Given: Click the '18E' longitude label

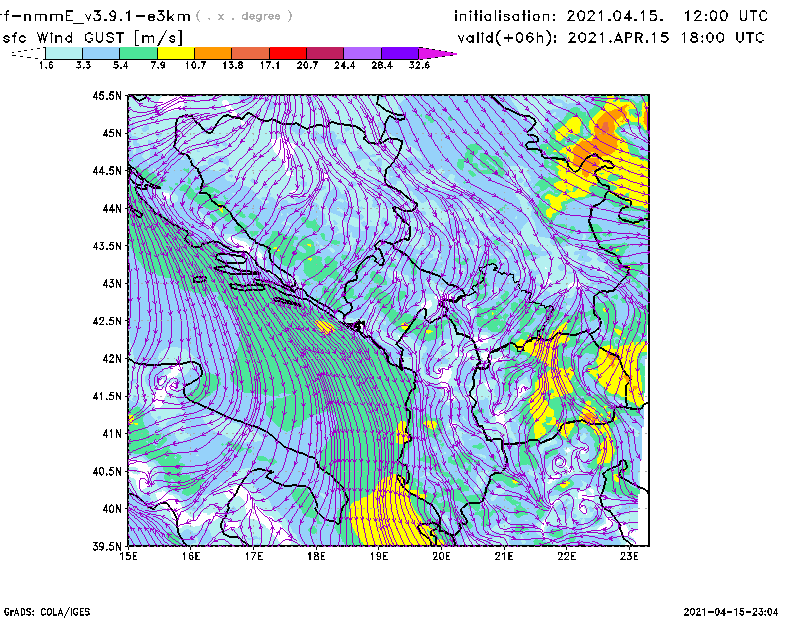Looking at the screenshot, I should click(x=316, y=556).
